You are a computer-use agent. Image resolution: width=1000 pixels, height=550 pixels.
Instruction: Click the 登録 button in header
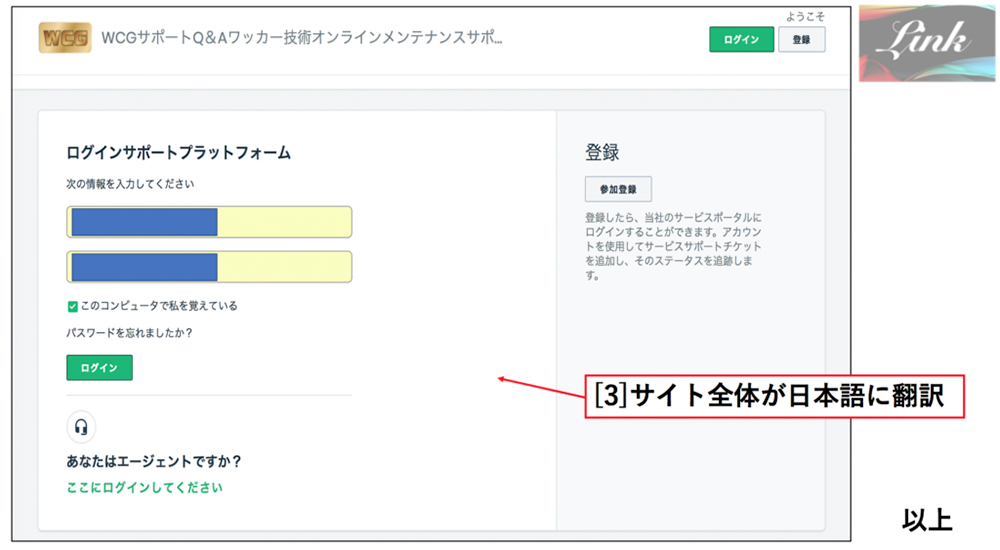coord(802,40)
